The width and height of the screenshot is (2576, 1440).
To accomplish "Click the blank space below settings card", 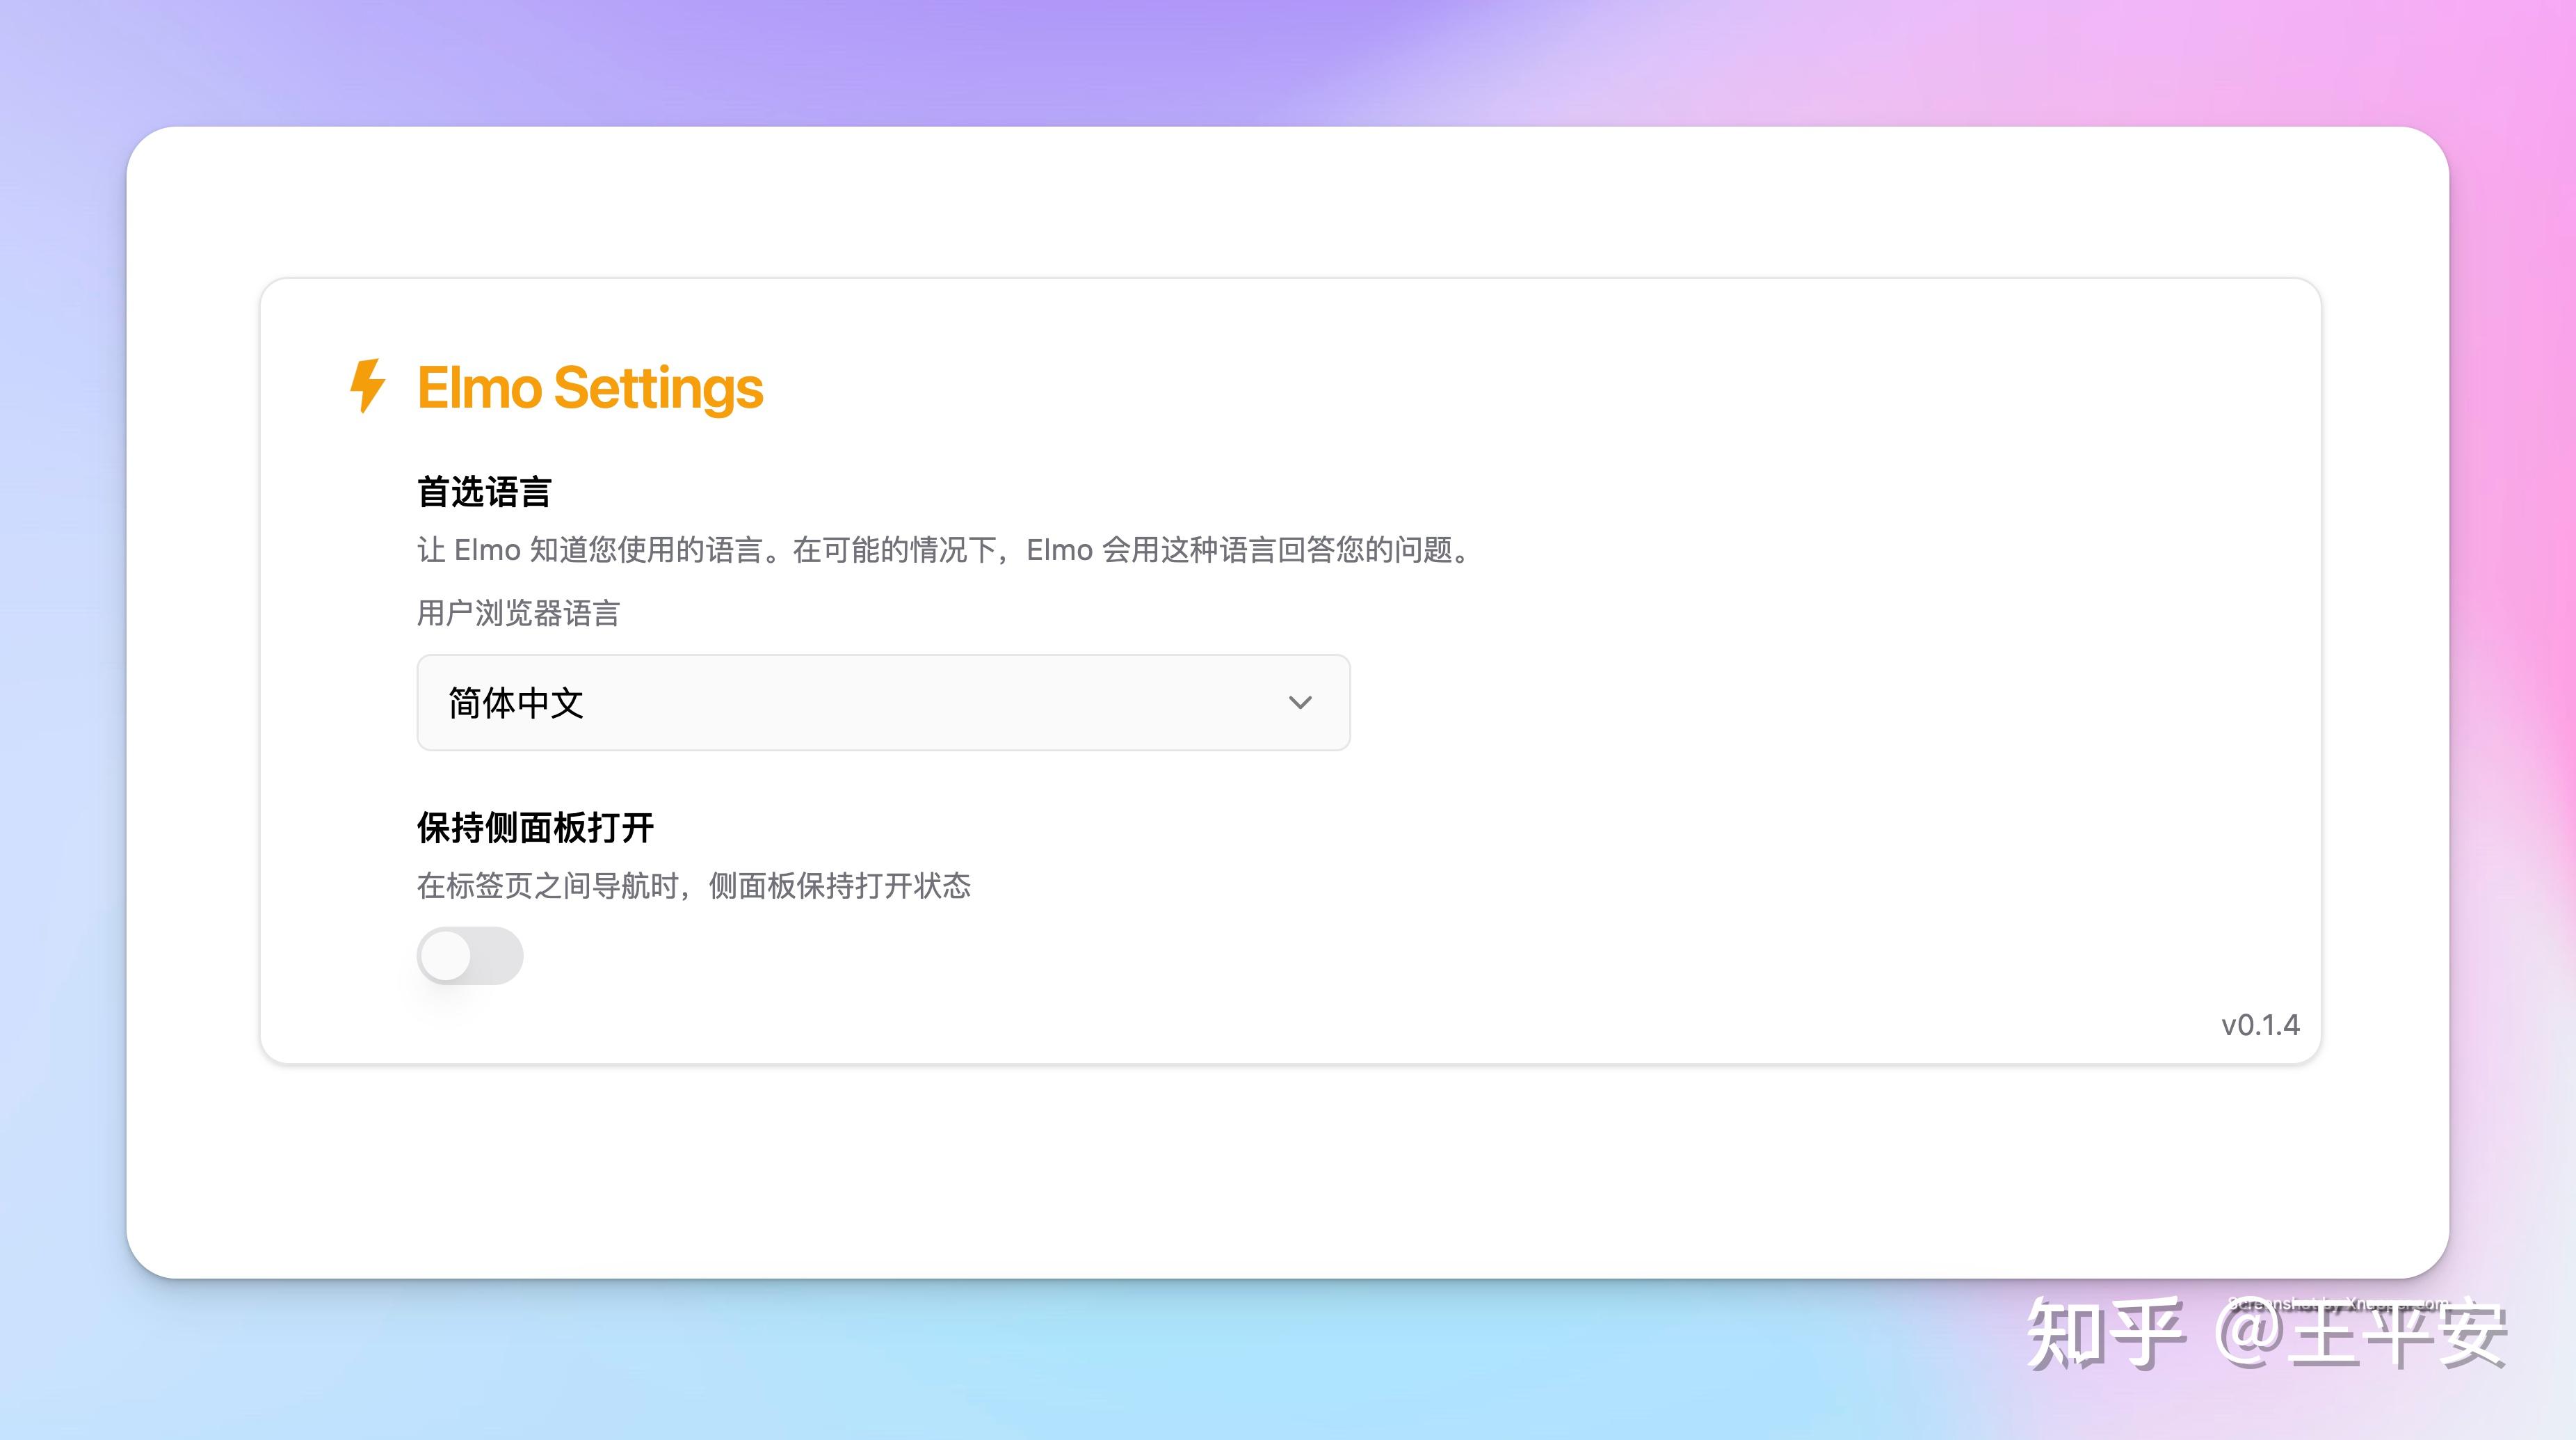I will click(1288, 1170).
